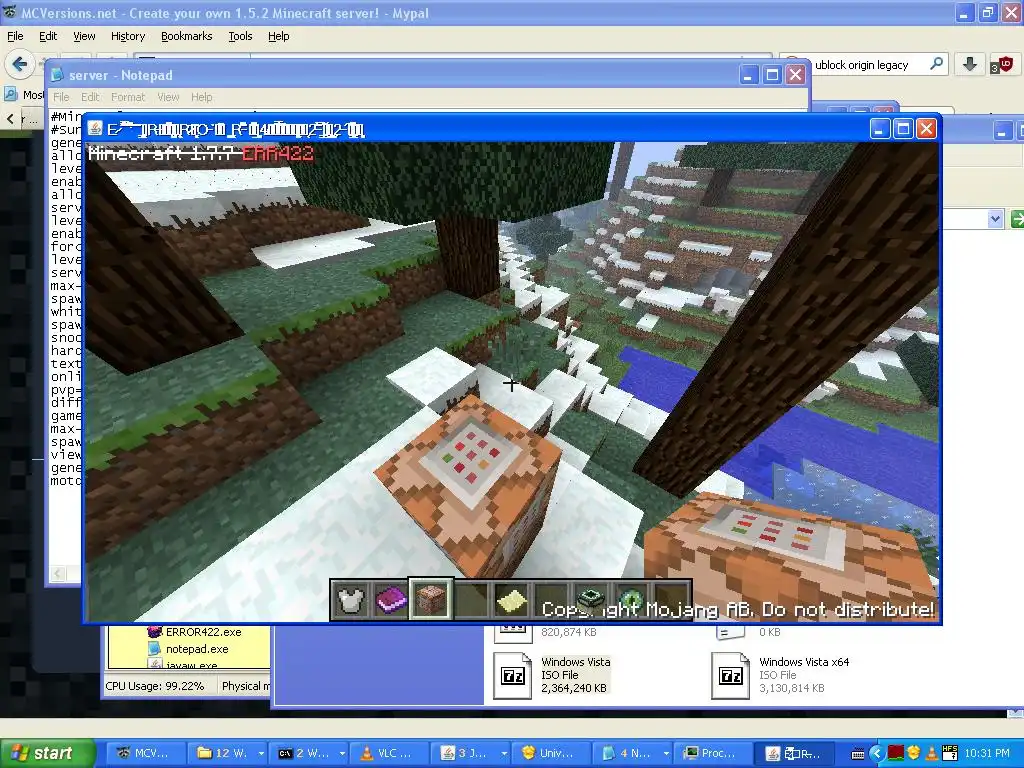Open the Mypal downloads arrow button
This screenshot has height=768, width=1024.
click(970, 64)
